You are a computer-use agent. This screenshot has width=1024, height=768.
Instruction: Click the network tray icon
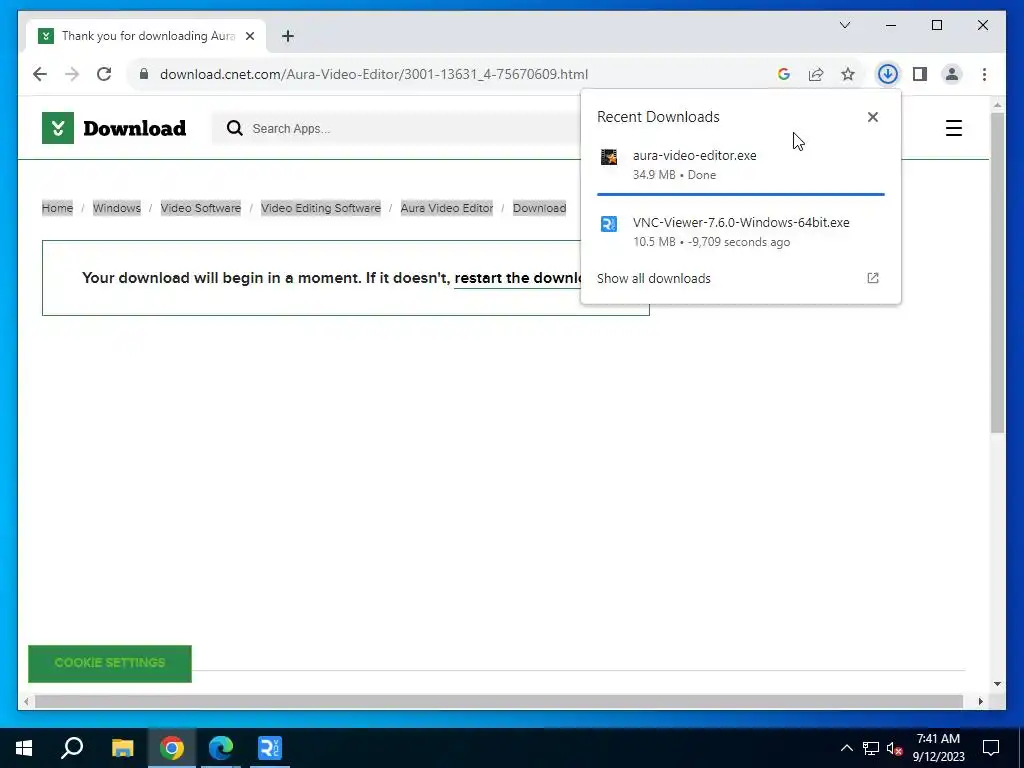[871, 748]
